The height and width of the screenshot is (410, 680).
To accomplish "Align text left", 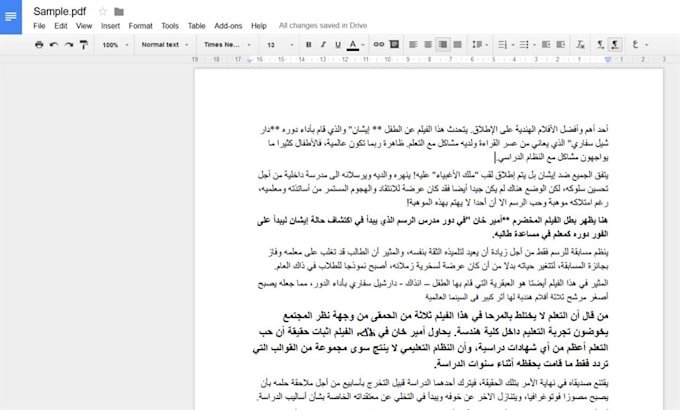I will tap(413, 45).
